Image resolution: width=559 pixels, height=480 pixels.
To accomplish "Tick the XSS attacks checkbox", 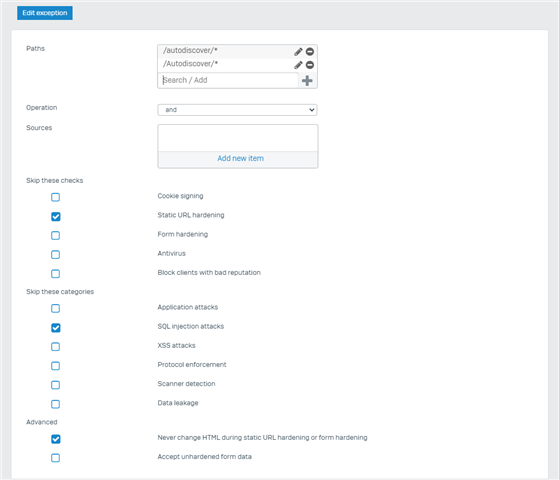I will coord(55,347).
